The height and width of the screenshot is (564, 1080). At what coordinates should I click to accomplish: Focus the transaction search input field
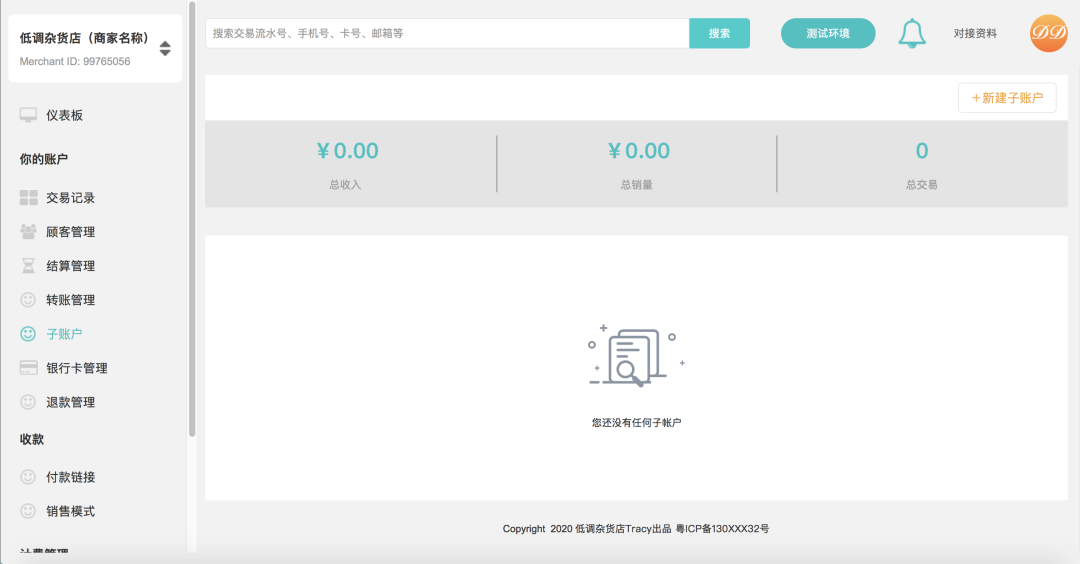pyautogui.click(x=448, y=33)
